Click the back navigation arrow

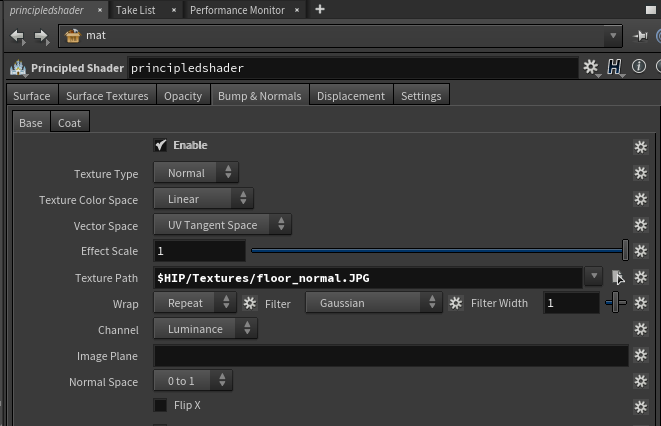click(18, 37)
